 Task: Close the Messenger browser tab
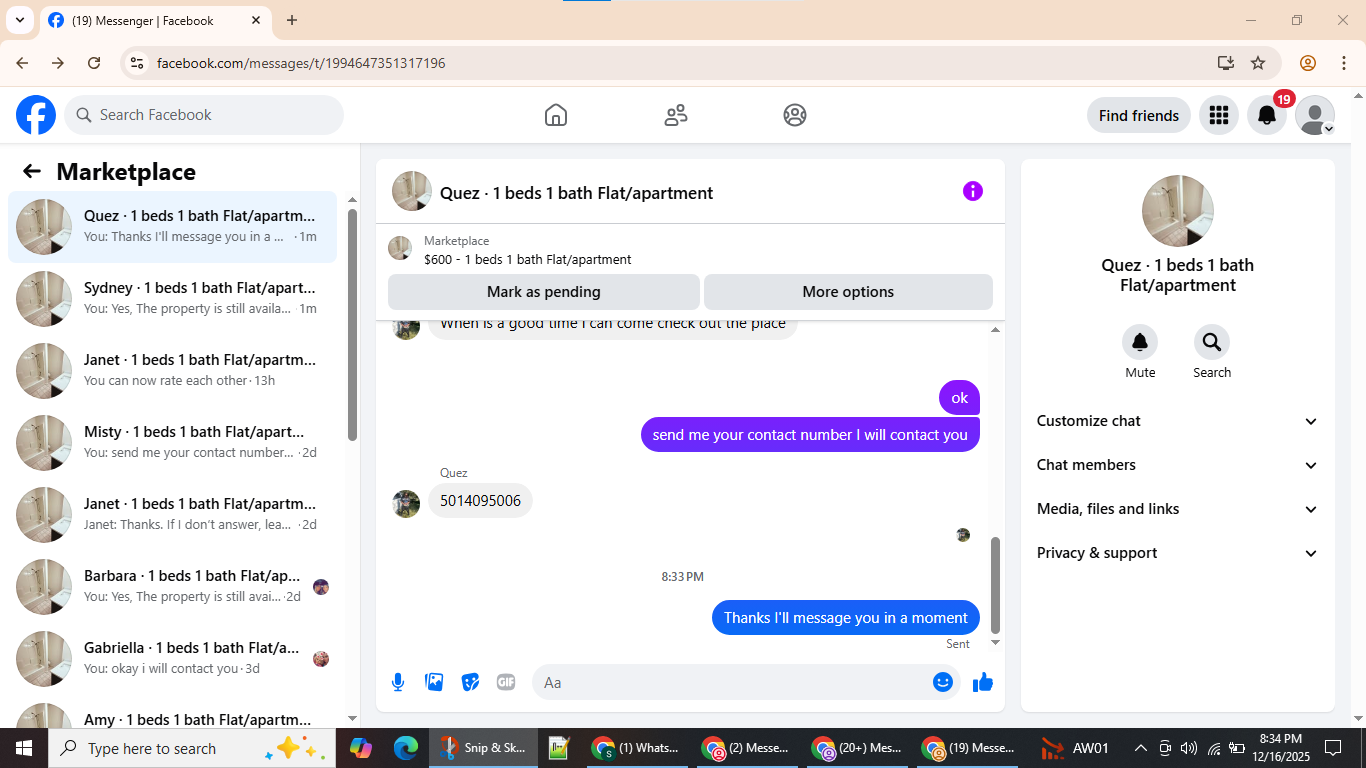[257, 20]
